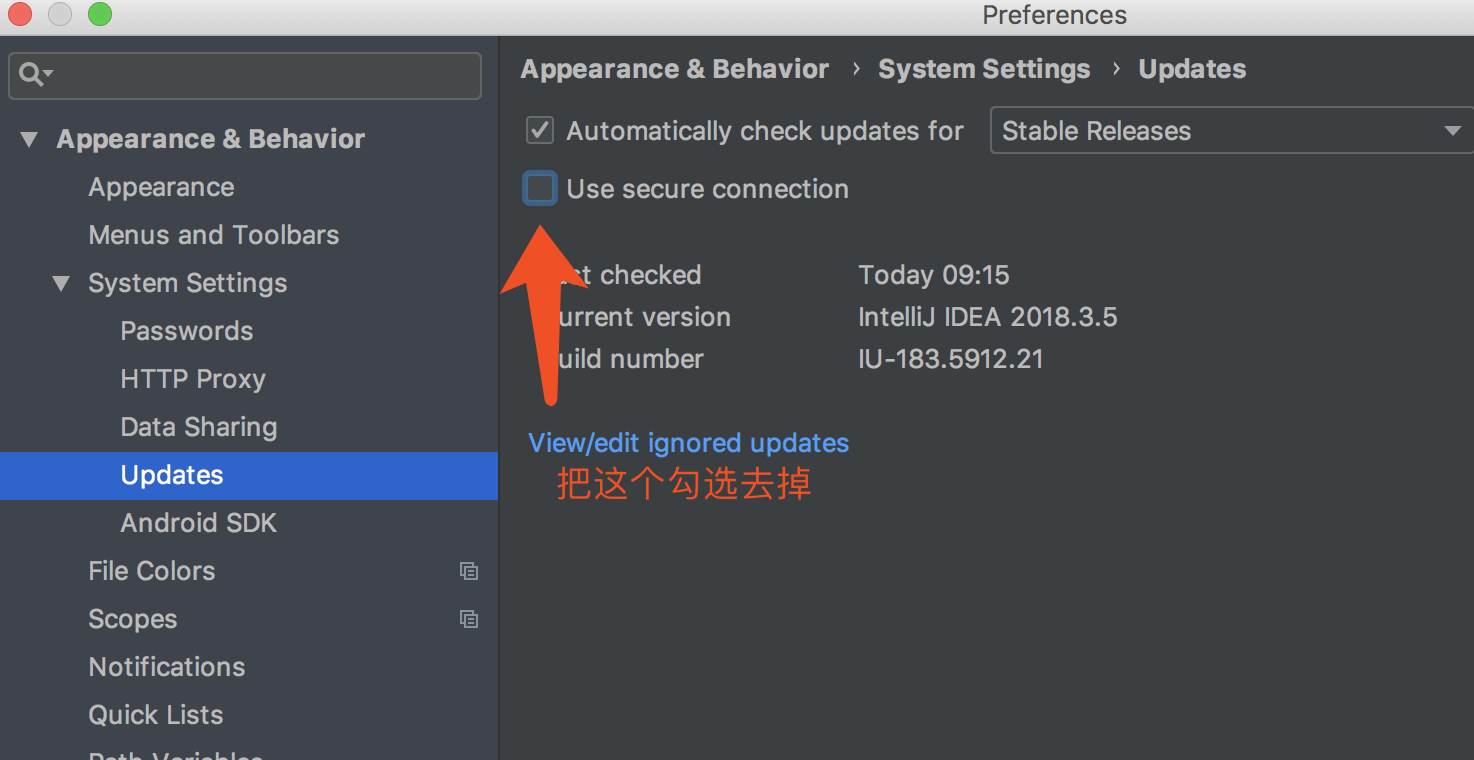
Task: Open the Stable Releases dropdown
Action: point(1231,131)
